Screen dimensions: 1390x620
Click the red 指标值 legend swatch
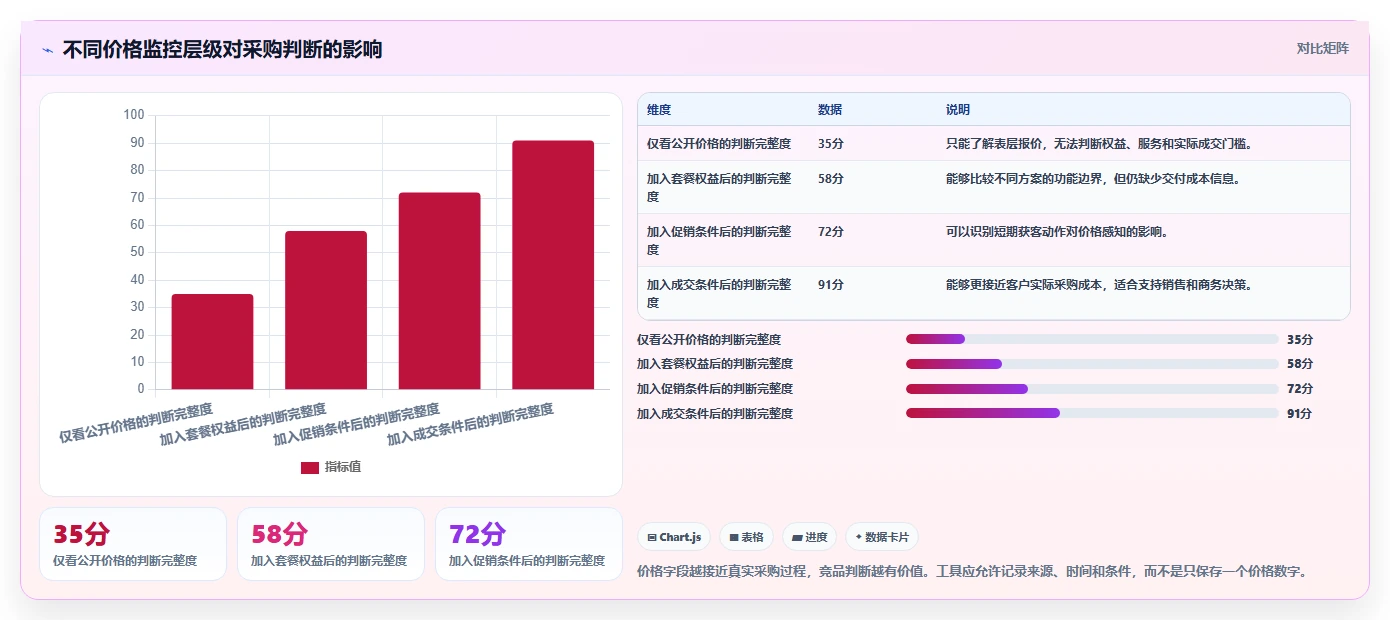[310, 467]
